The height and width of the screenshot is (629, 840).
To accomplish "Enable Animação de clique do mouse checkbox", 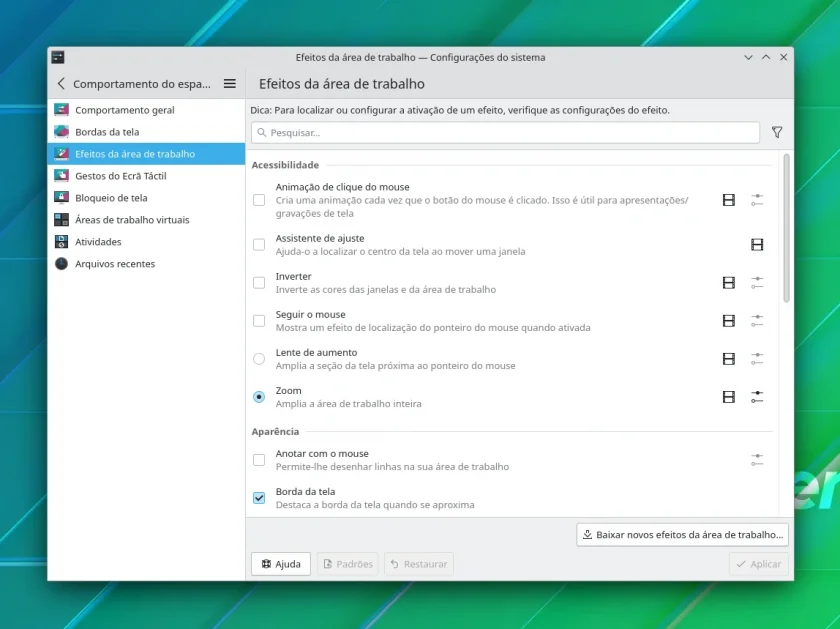I will (x=259, y=200).
